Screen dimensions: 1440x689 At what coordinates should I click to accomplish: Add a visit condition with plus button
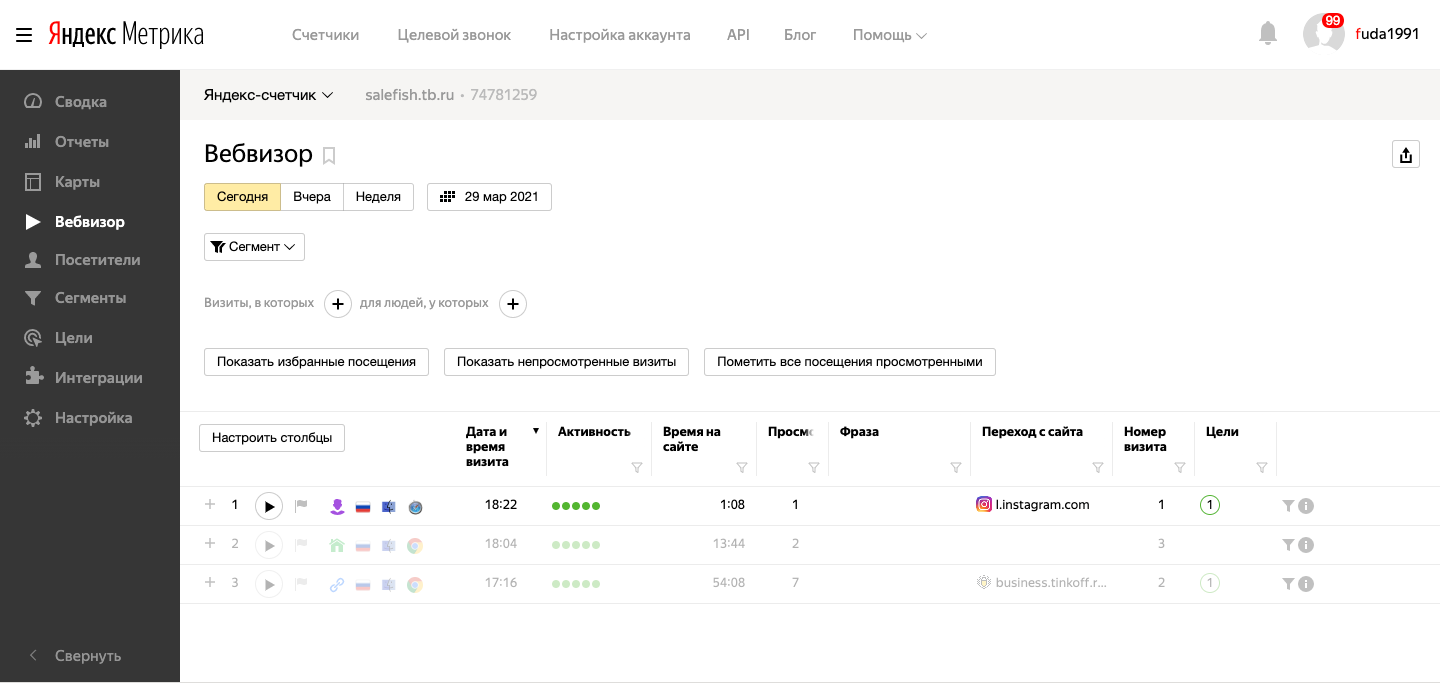(x=338, y=303)
